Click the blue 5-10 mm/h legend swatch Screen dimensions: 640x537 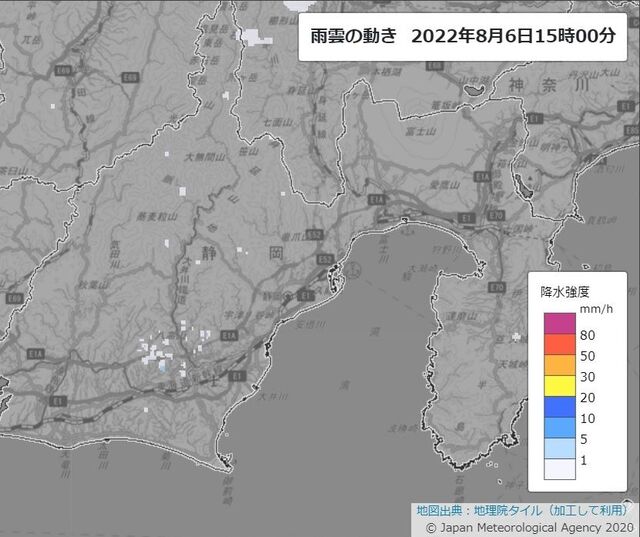pos(560,428)
